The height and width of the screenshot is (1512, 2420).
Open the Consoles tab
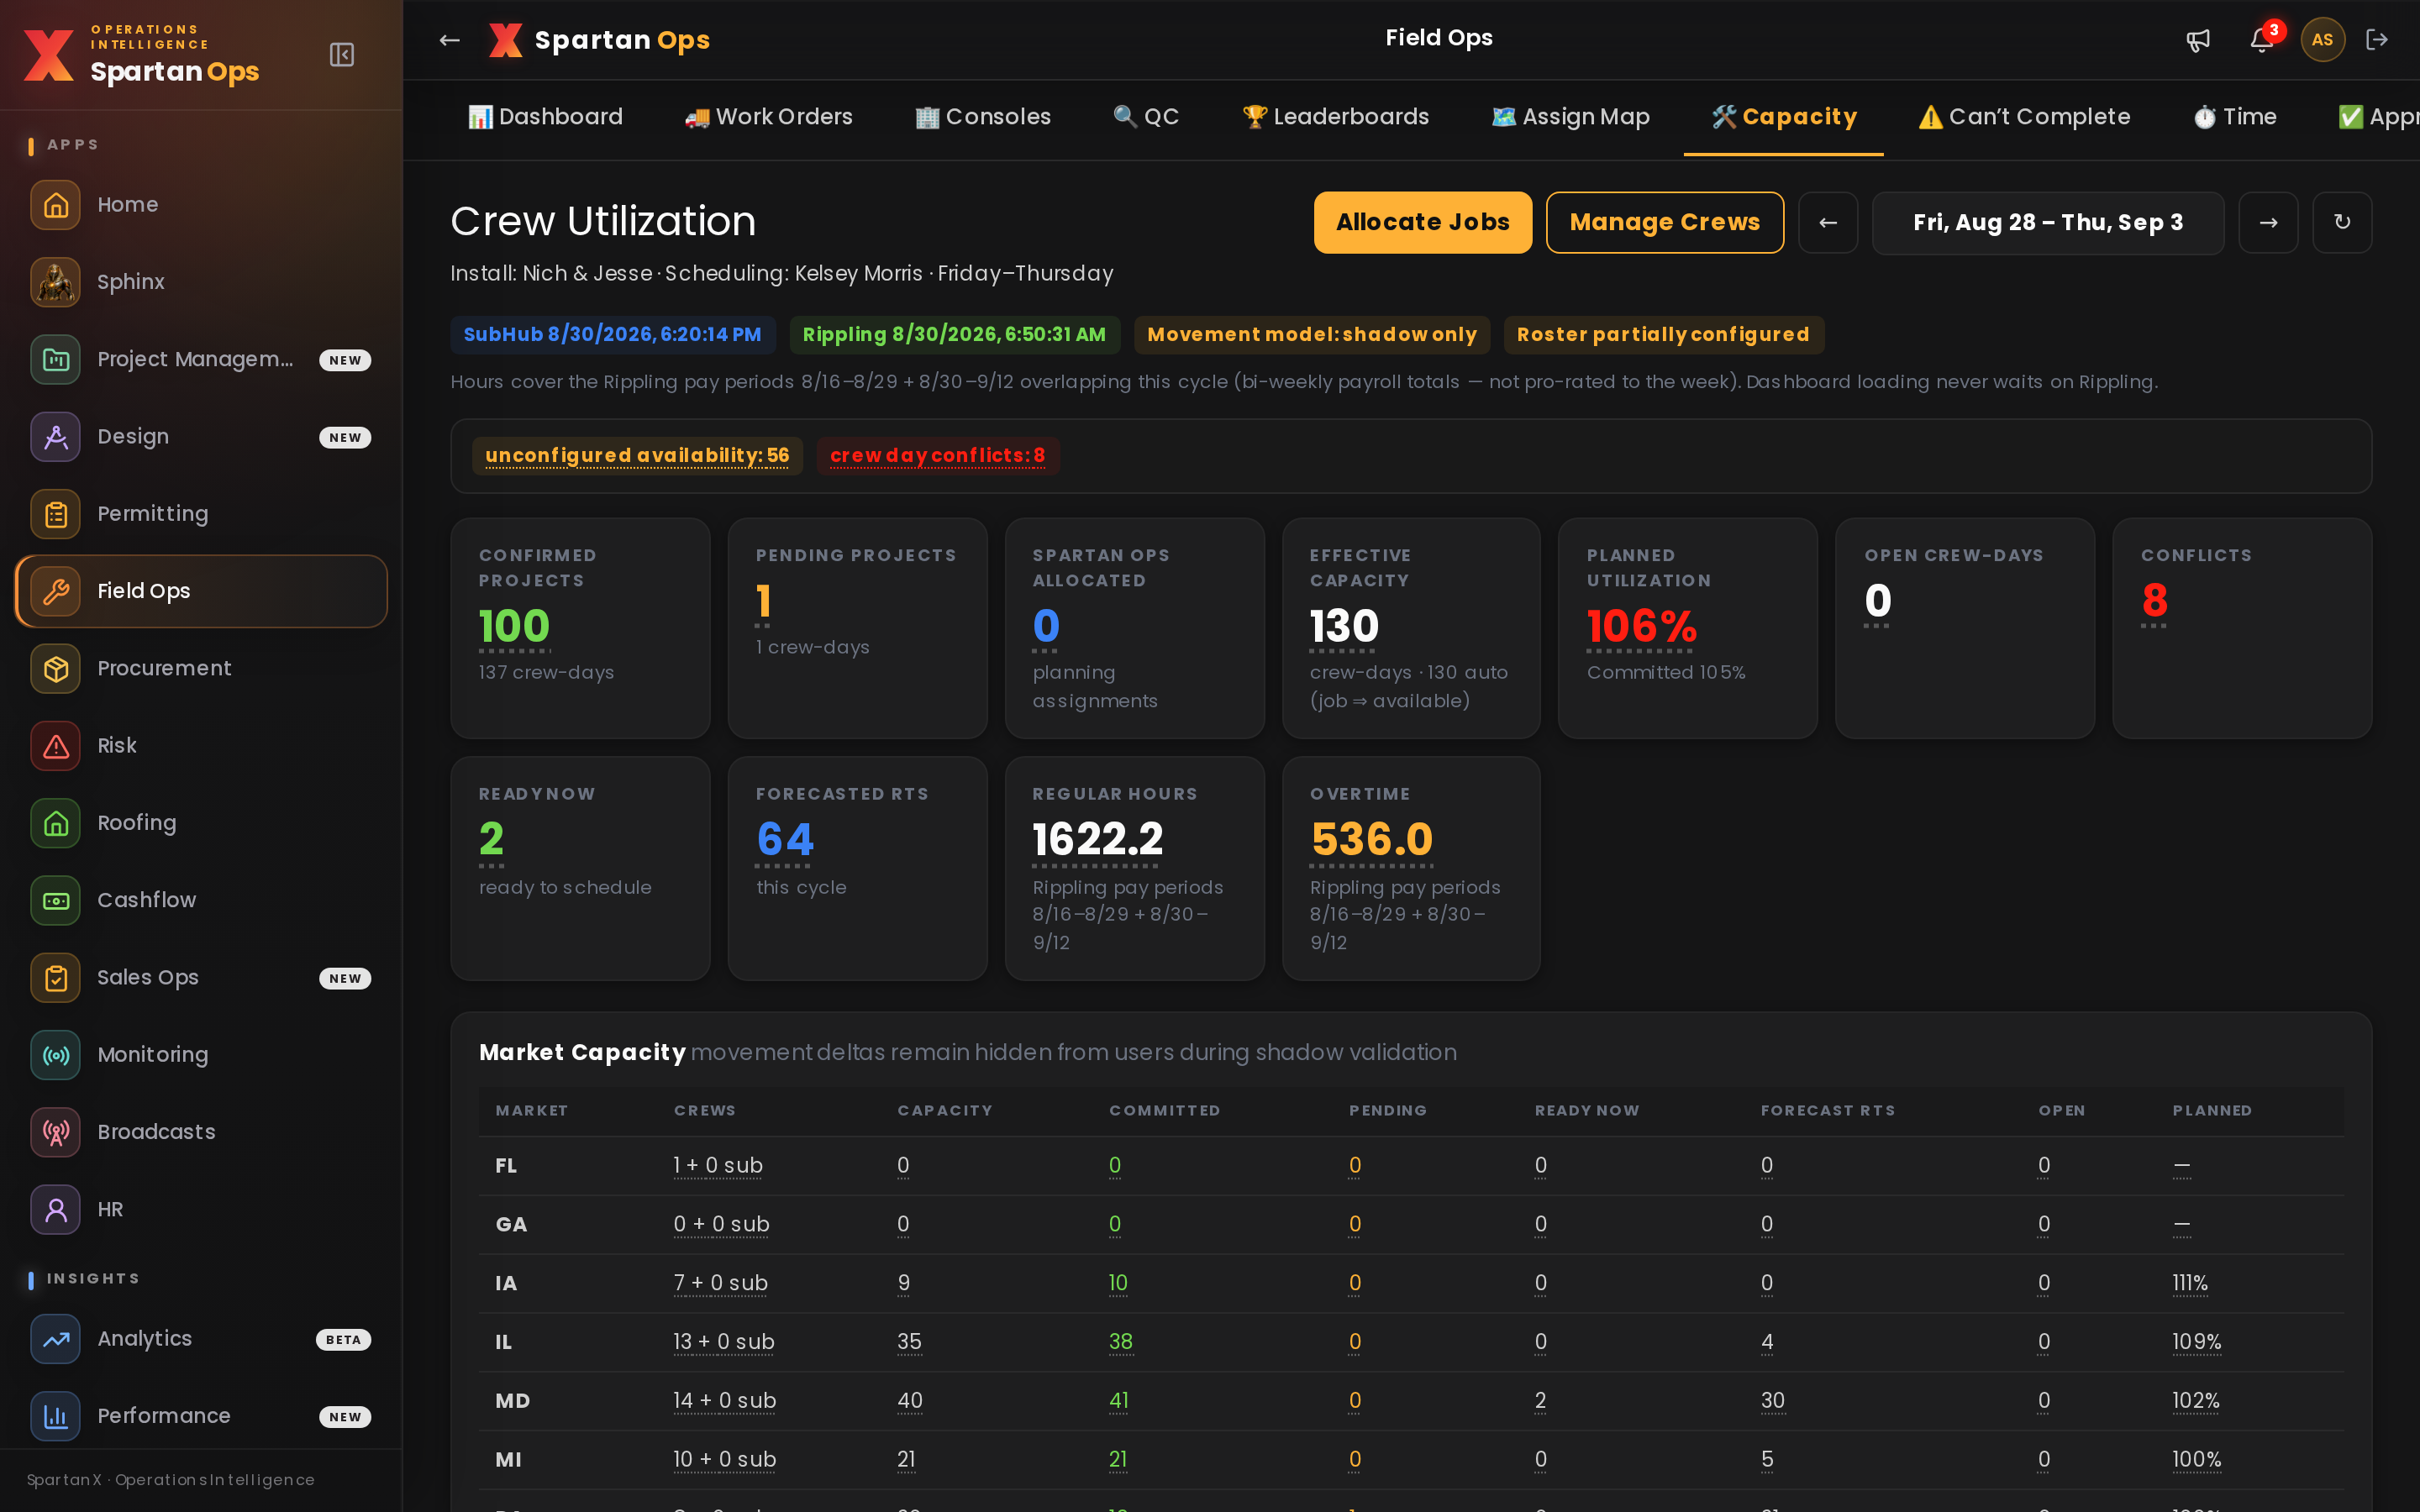tap(983, 117)
